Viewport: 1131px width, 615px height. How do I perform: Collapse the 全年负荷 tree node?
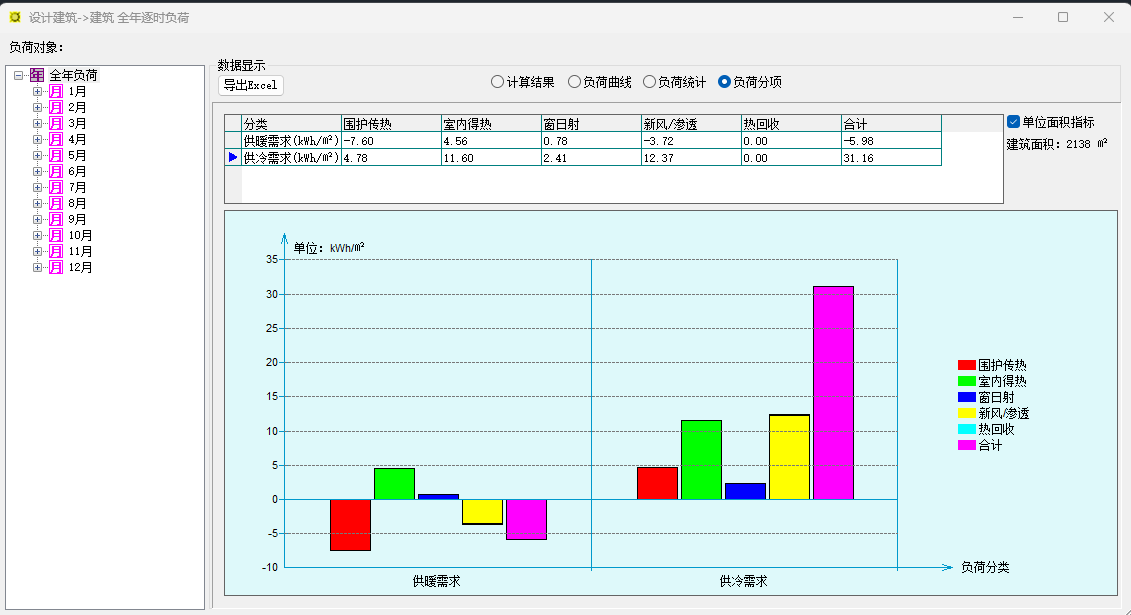(19, 75)
